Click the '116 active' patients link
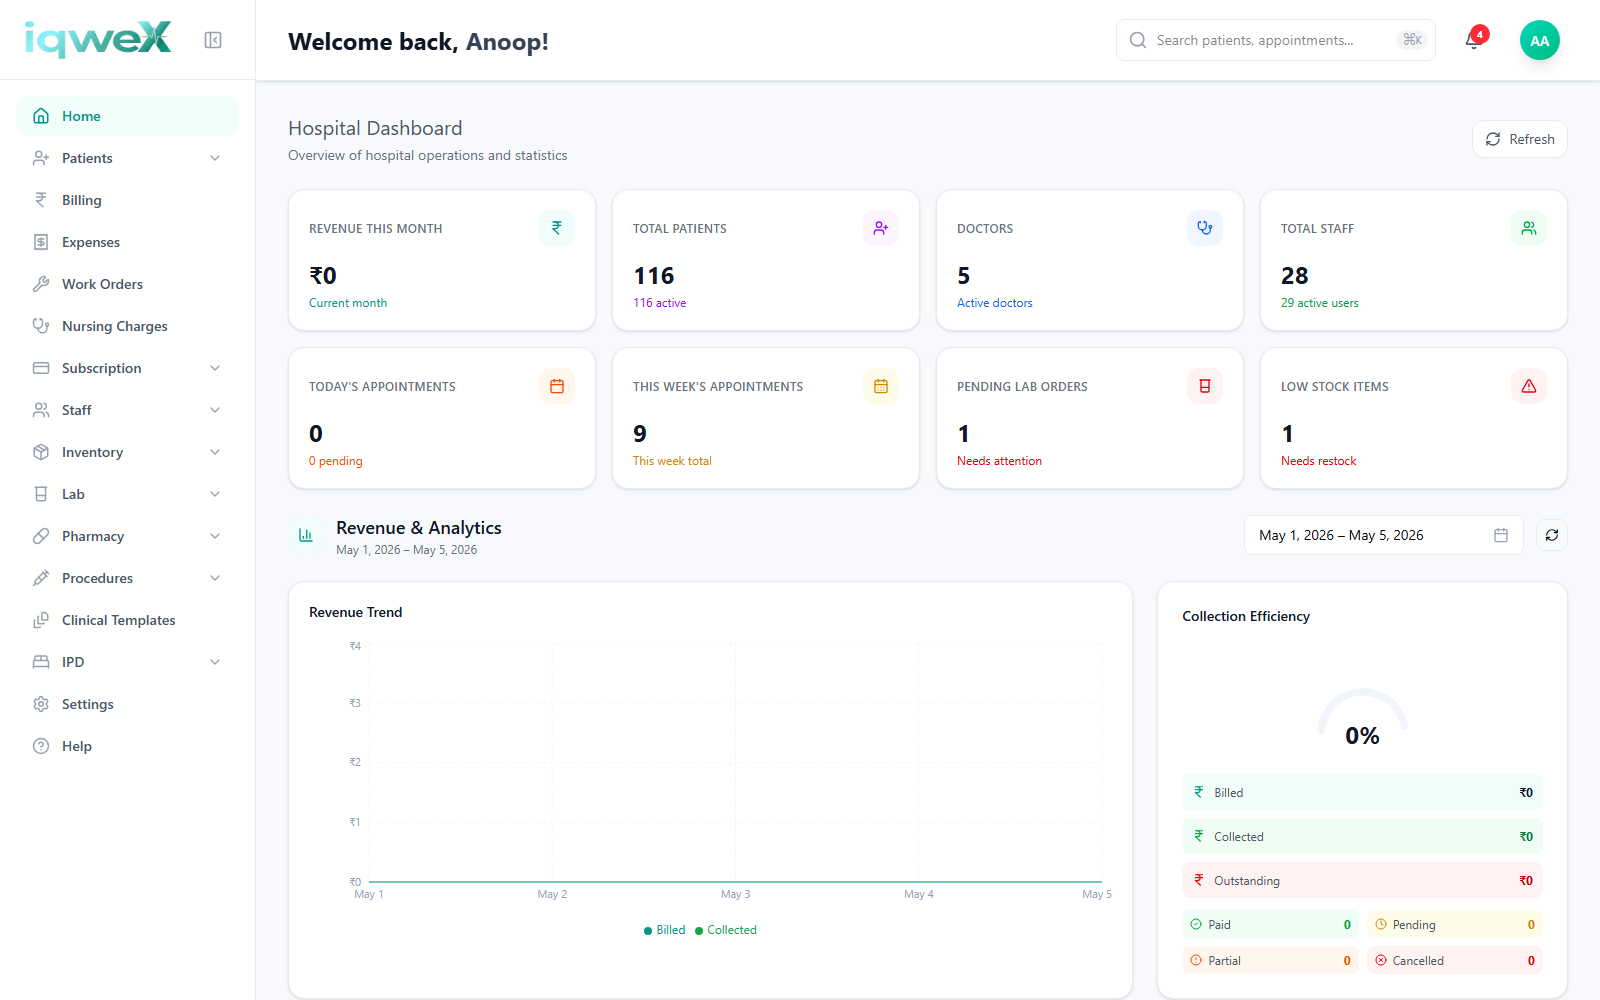Image resolution: width=1600 pixels, height=1000 pixels. [x=660, y=303]
